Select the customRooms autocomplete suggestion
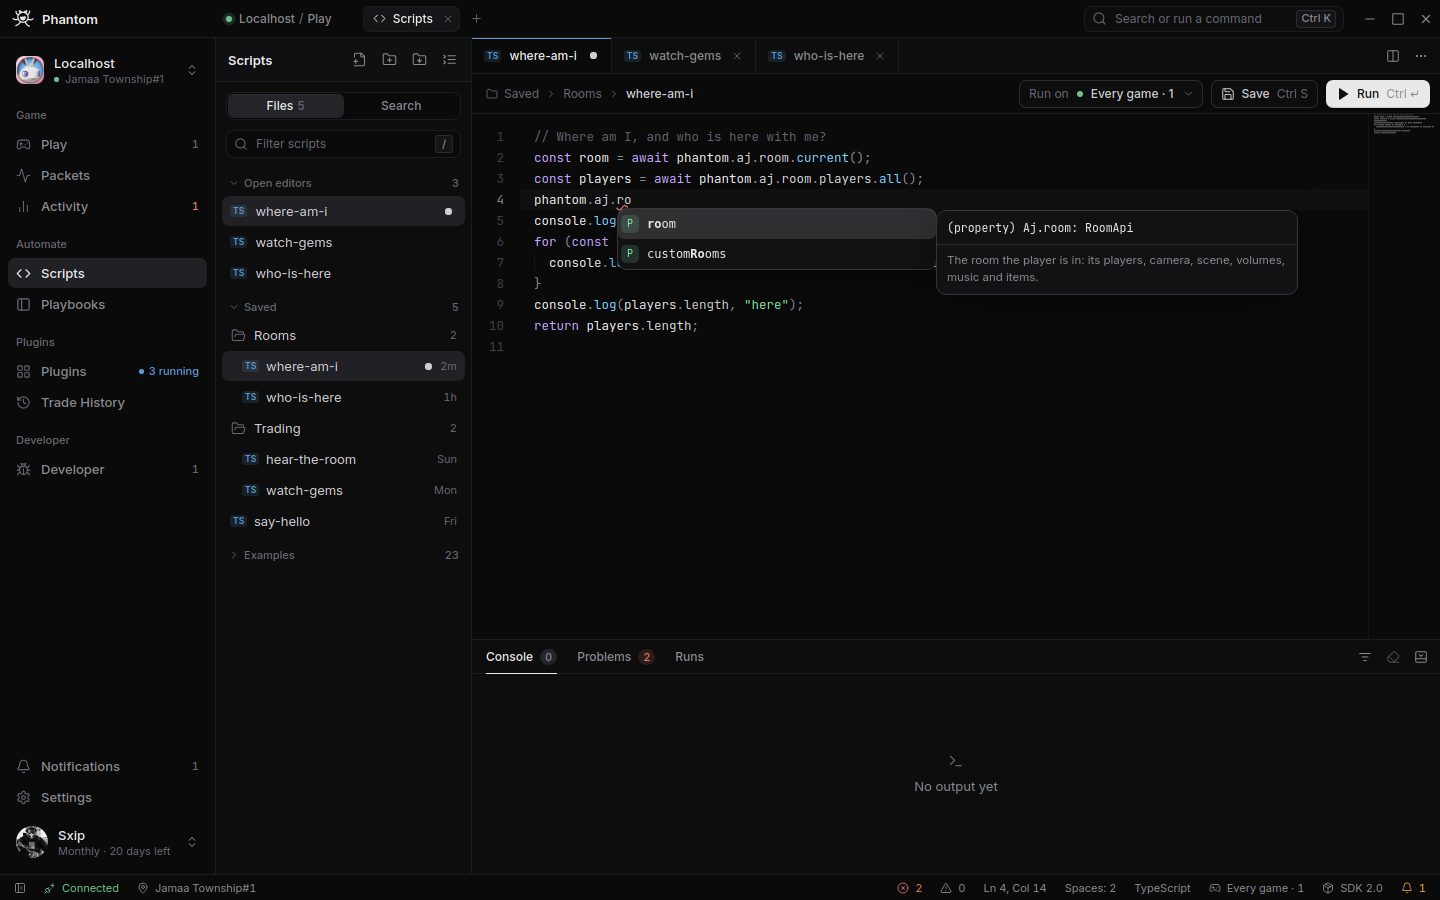The height and width of the screenshot is (900, 1440). click(776, 254)
